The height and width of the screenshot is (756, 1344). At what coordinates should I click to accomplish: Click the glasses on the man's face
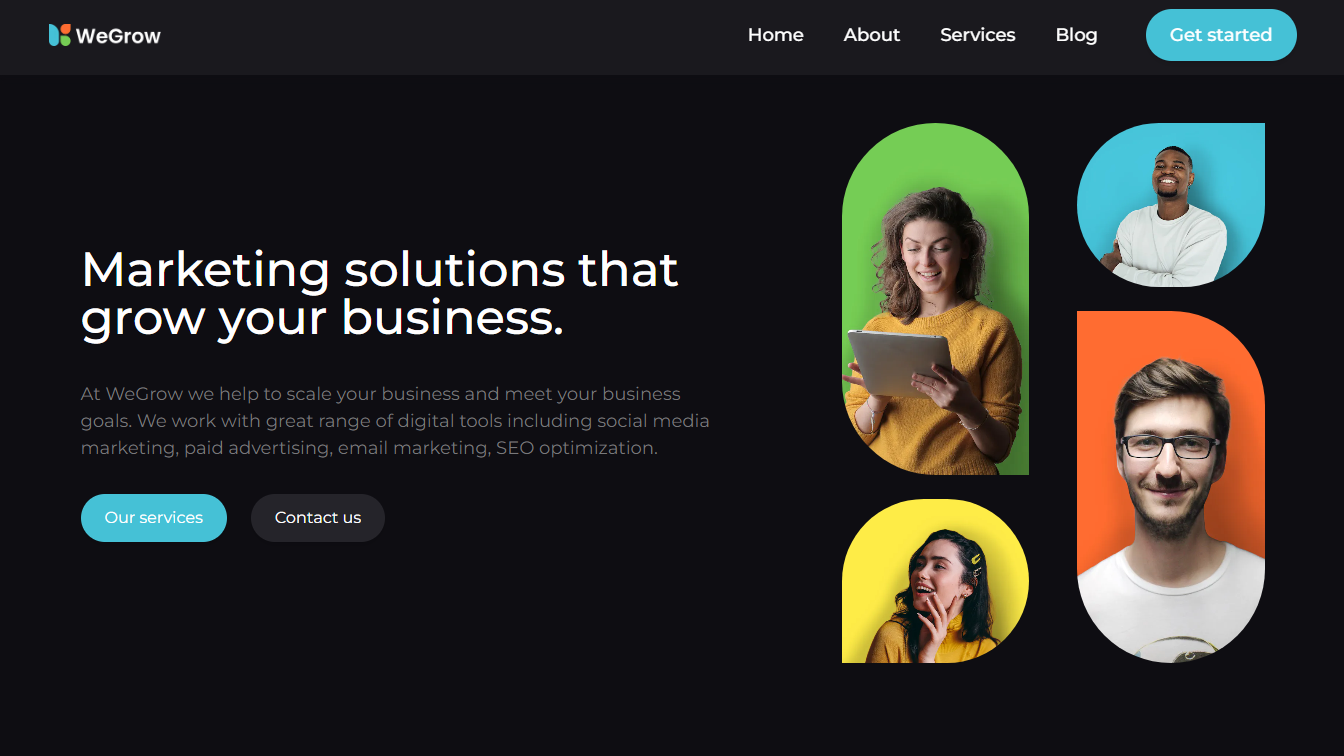1170,447
